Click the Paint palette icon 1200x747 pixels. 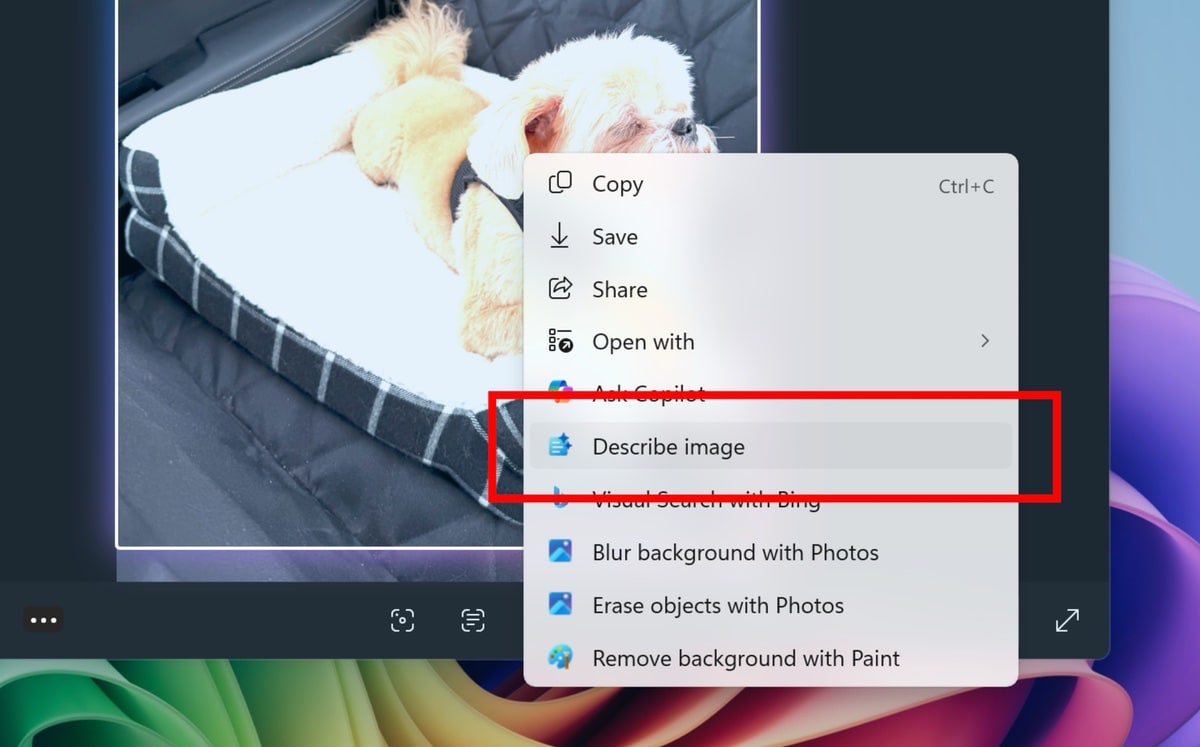tap(560, 658)
